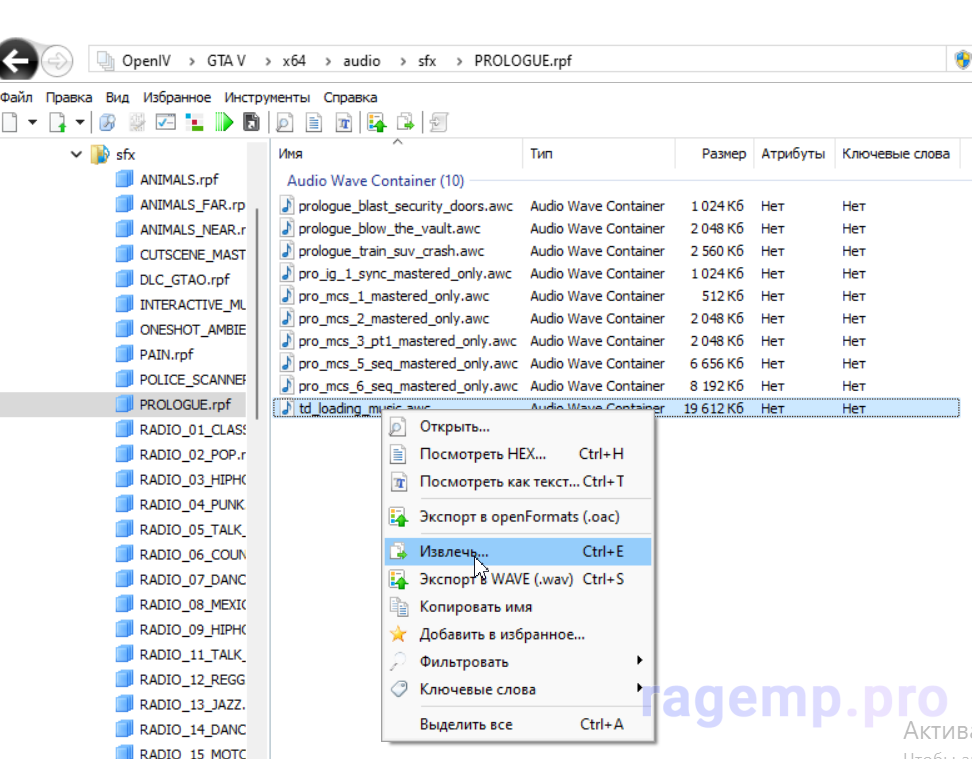Viewport: 972px width, 759px height.
Task: Click the export to openFormats toolbar icon
Action: click(x=376, y=122)
